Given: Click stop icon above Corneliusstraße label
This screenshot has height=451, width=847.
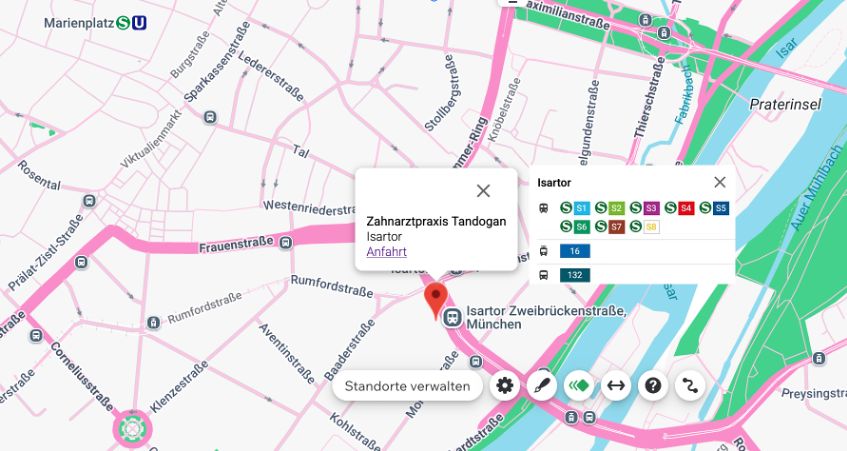Looking at the screenshot, I should (36, 336).
